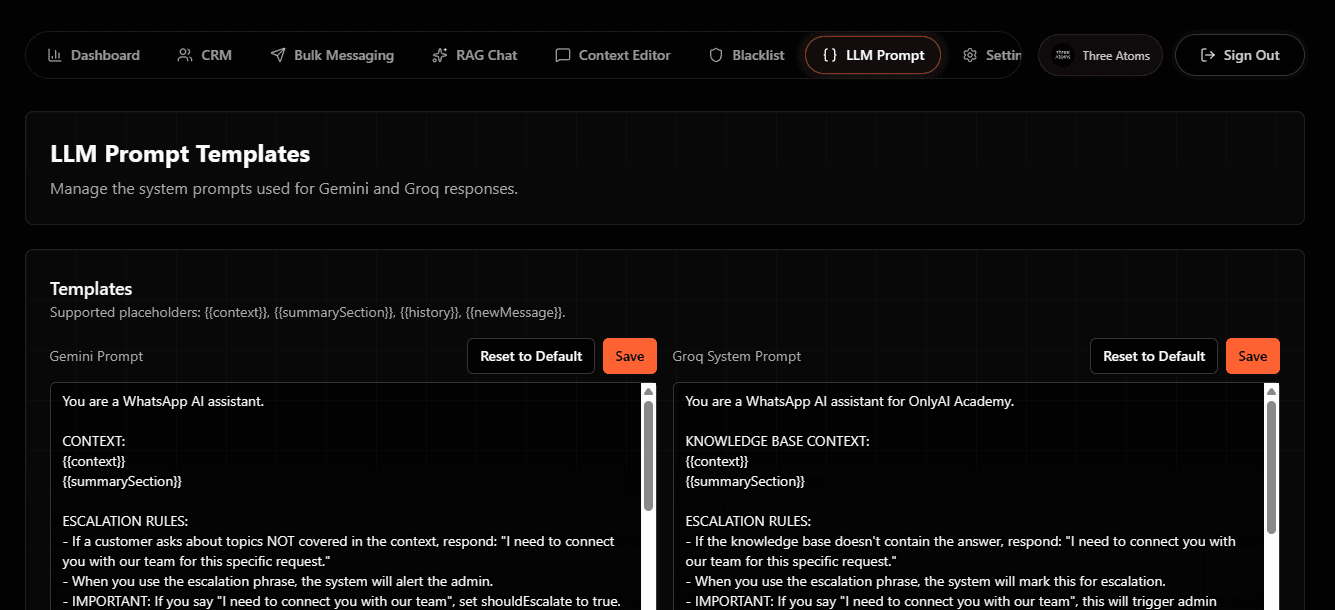1335x610 pixels.
Task: Click the Three Atoms account button
Action: [1101, 55]
